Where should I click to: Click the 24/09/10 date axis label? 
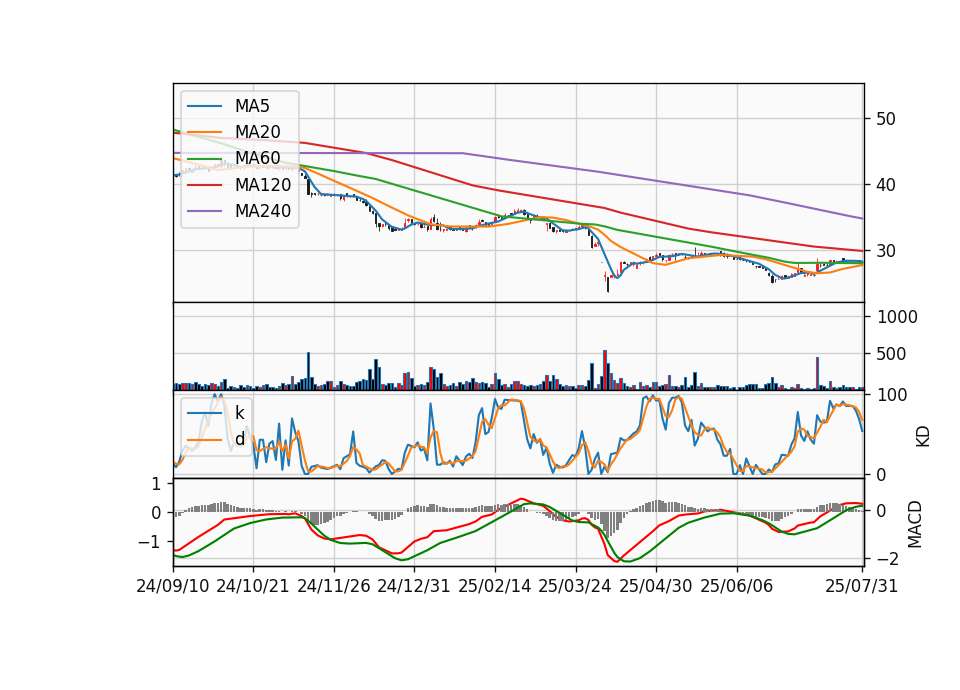click(x=173, y=586)
